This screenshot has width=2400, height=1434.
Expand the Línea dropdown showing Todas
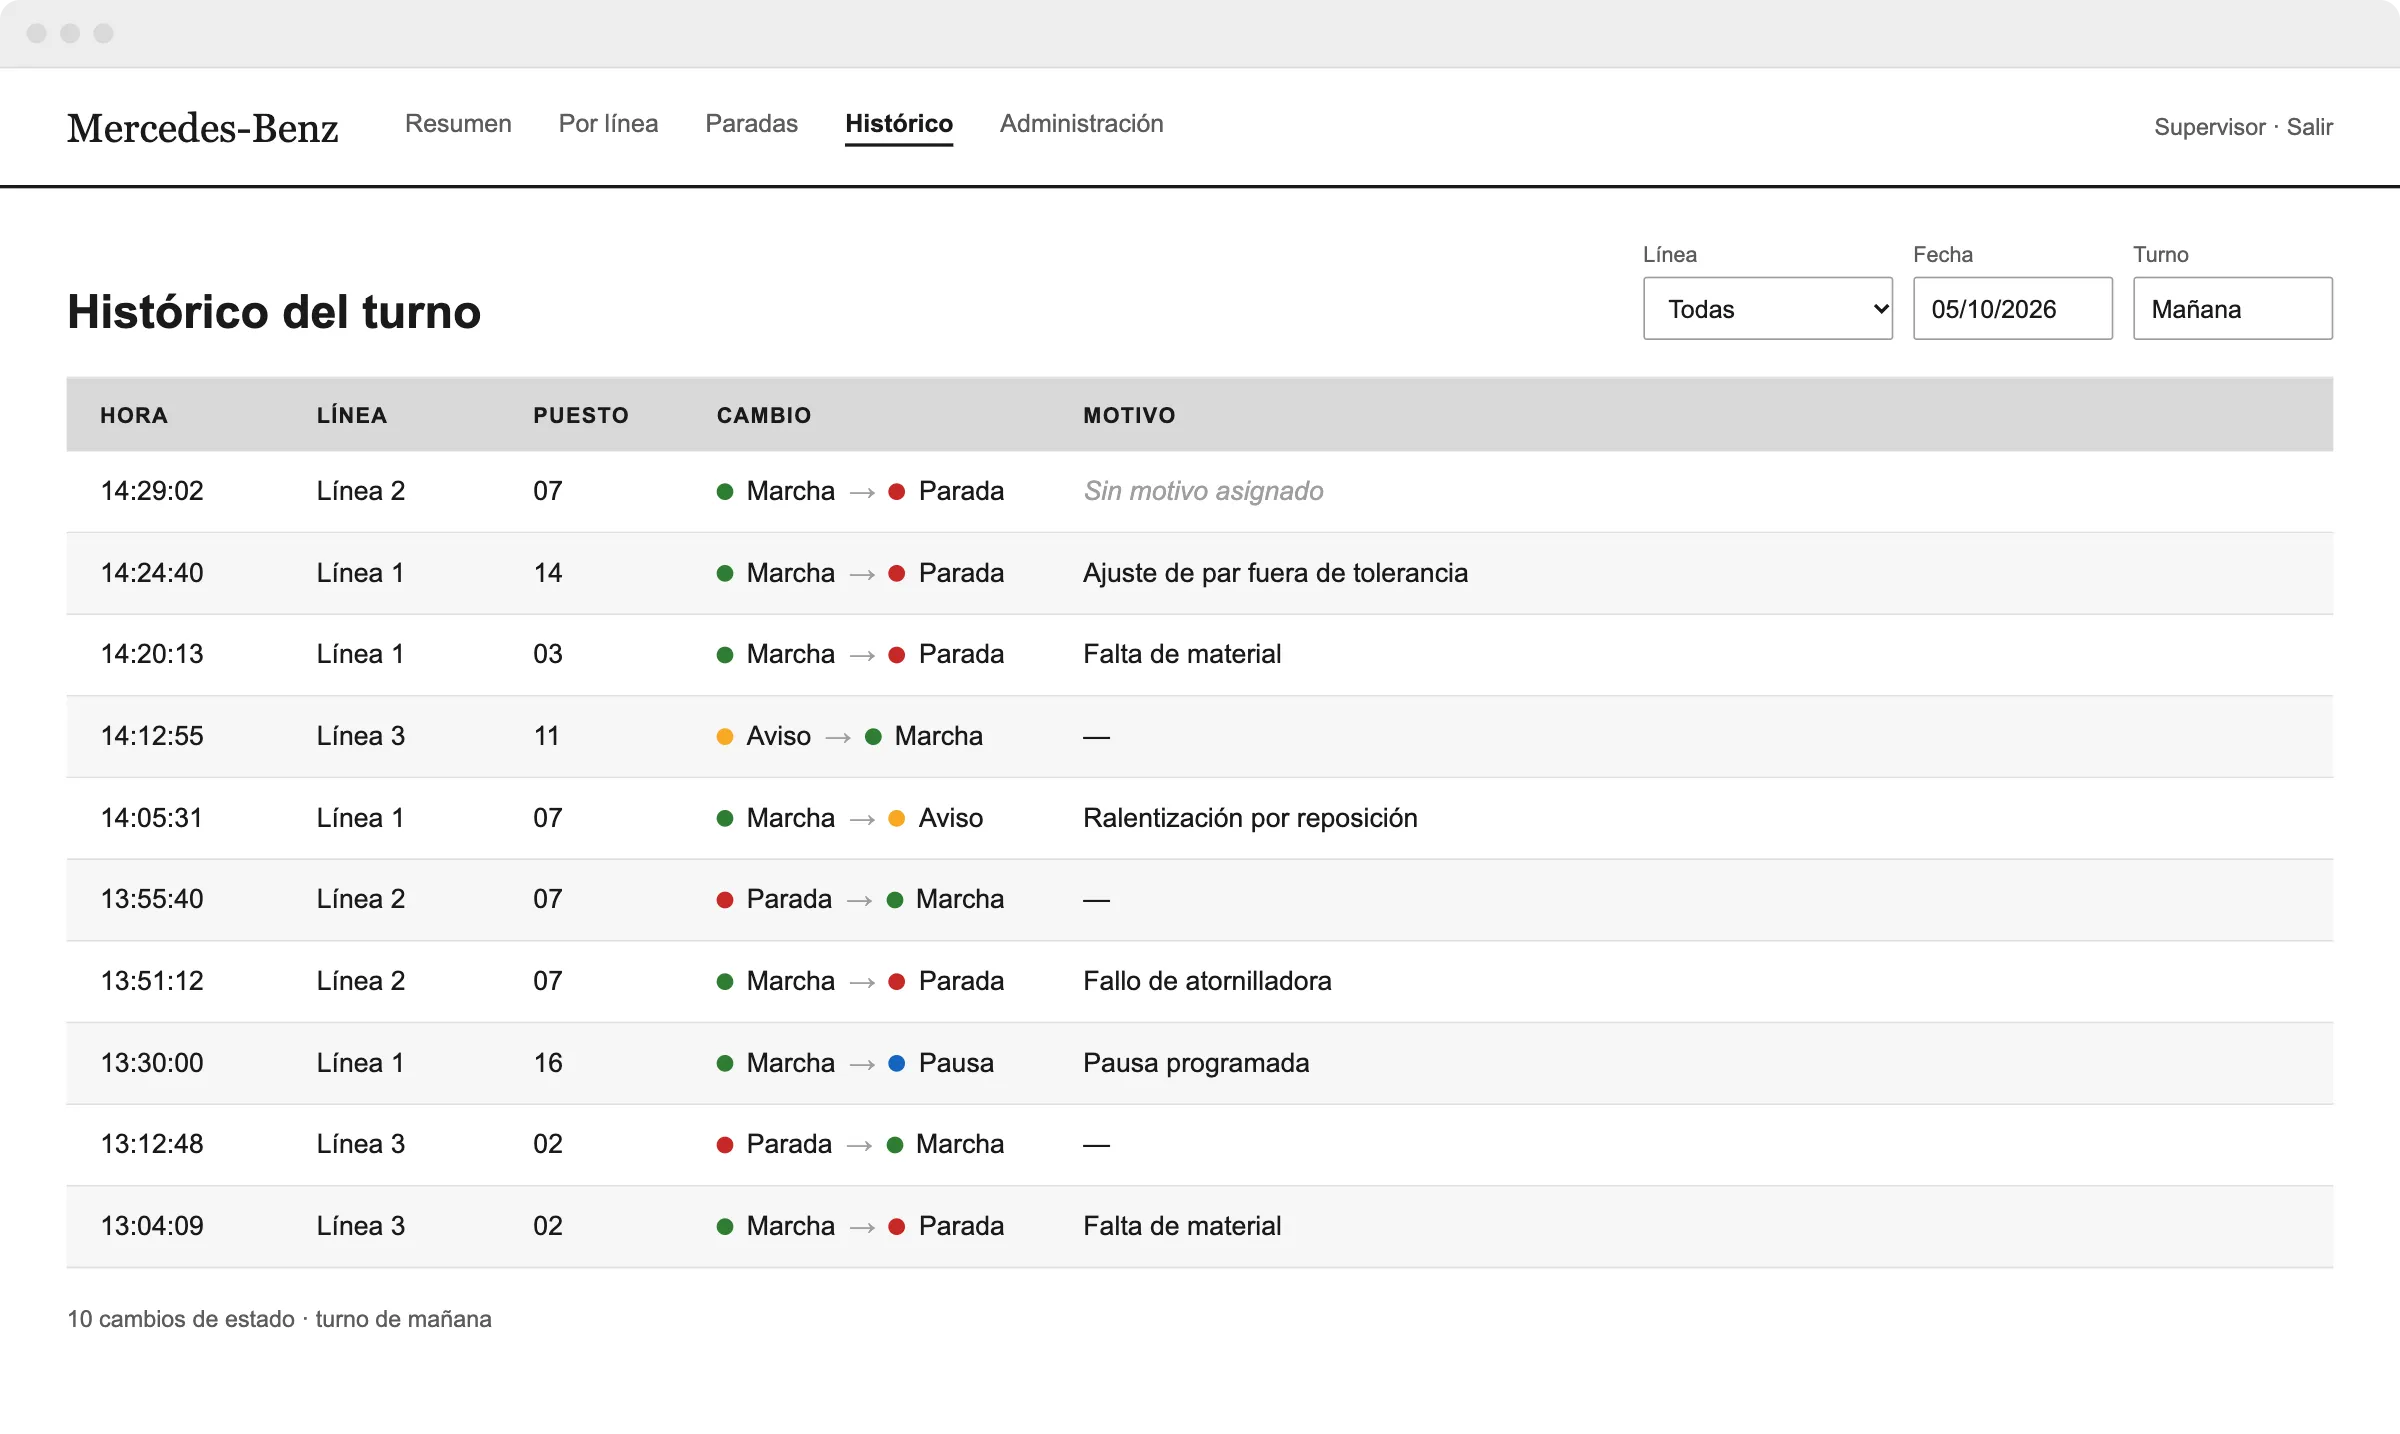coord(1767,309)
